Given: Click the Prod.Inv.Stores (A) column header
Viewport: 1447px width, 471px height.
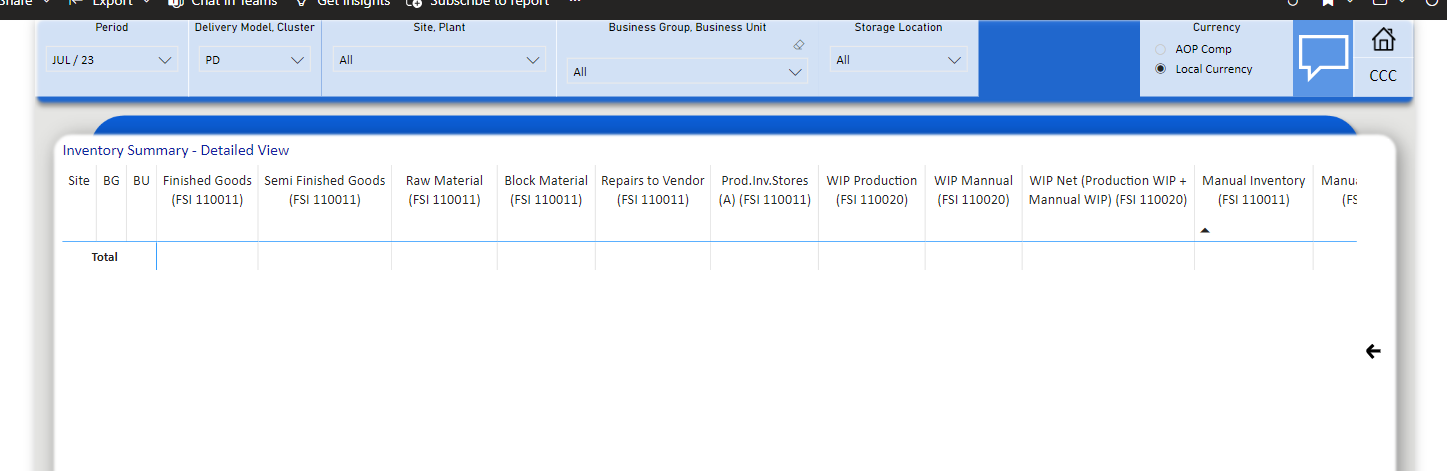Looking at the screenshot, I should 764,190.
